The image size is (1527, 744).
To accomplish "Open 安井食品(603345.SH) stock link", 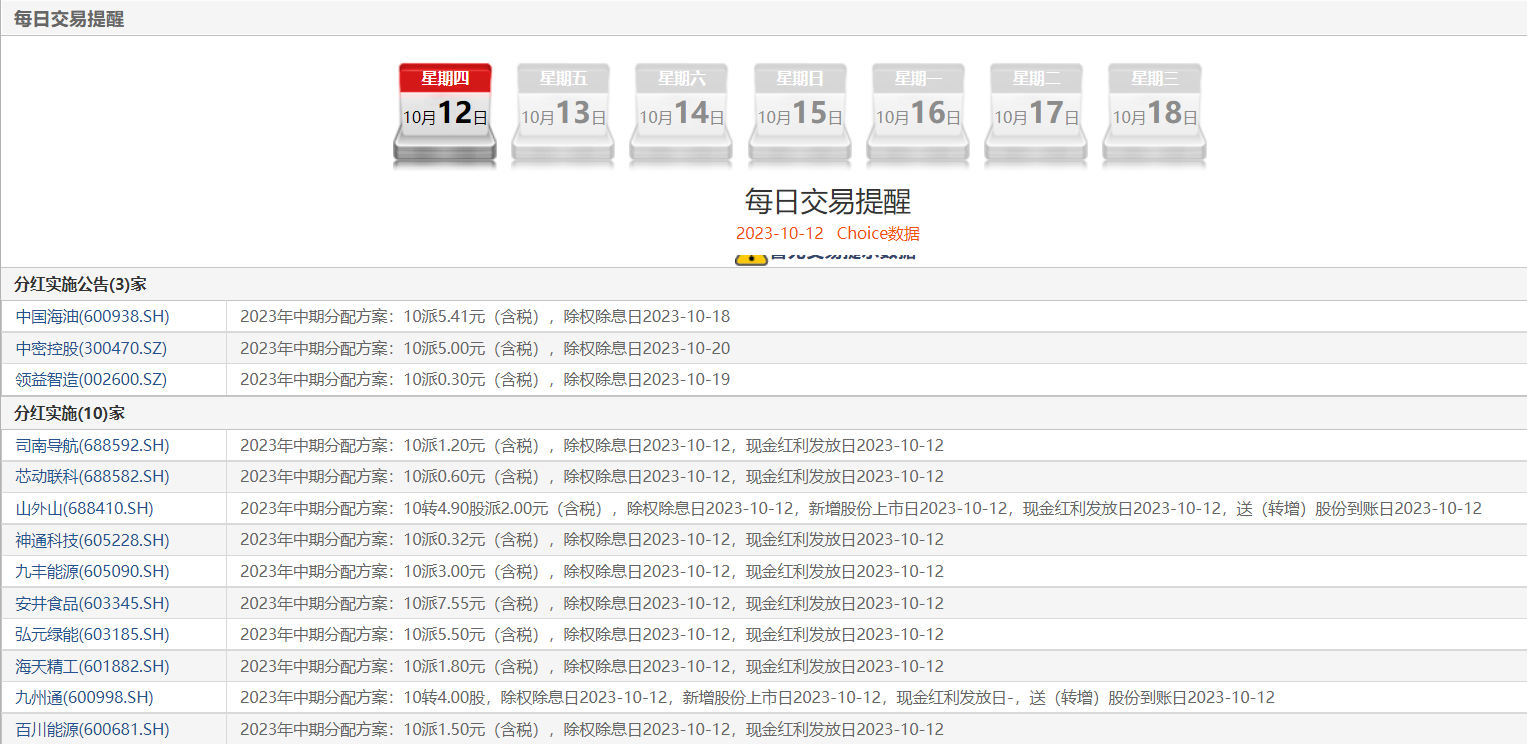I will (92, 604).
